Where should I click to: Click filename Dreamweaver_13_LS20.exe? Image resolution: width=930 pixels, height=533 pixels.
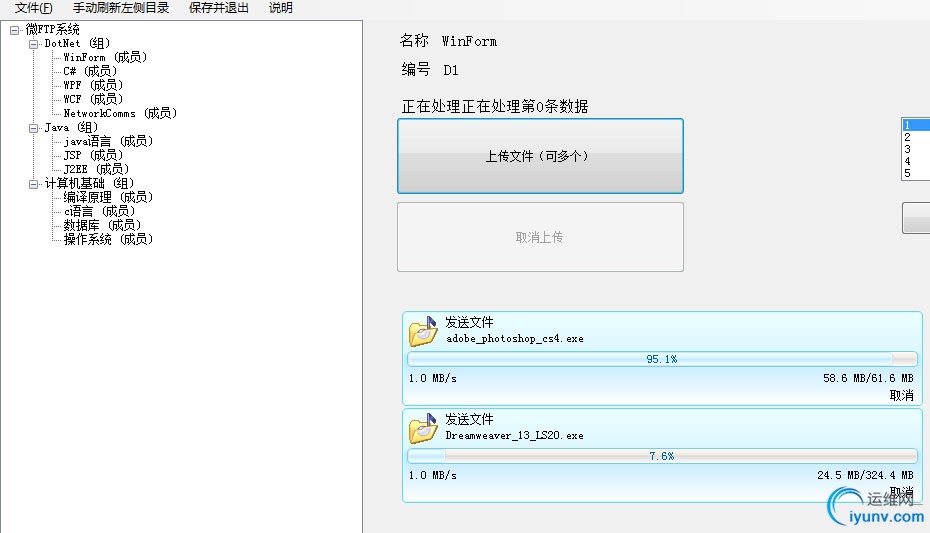click(x=515, y=436)
